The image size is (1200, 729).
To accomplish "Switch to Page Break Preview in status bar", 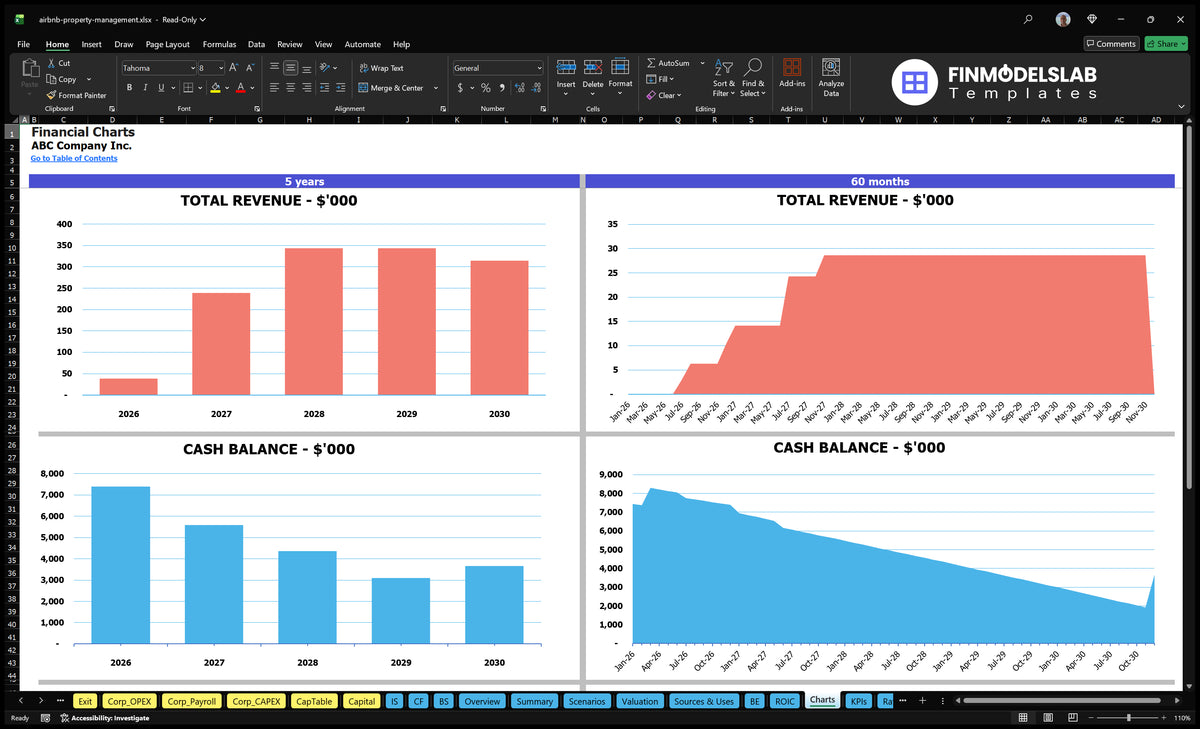I will 1073,718.
